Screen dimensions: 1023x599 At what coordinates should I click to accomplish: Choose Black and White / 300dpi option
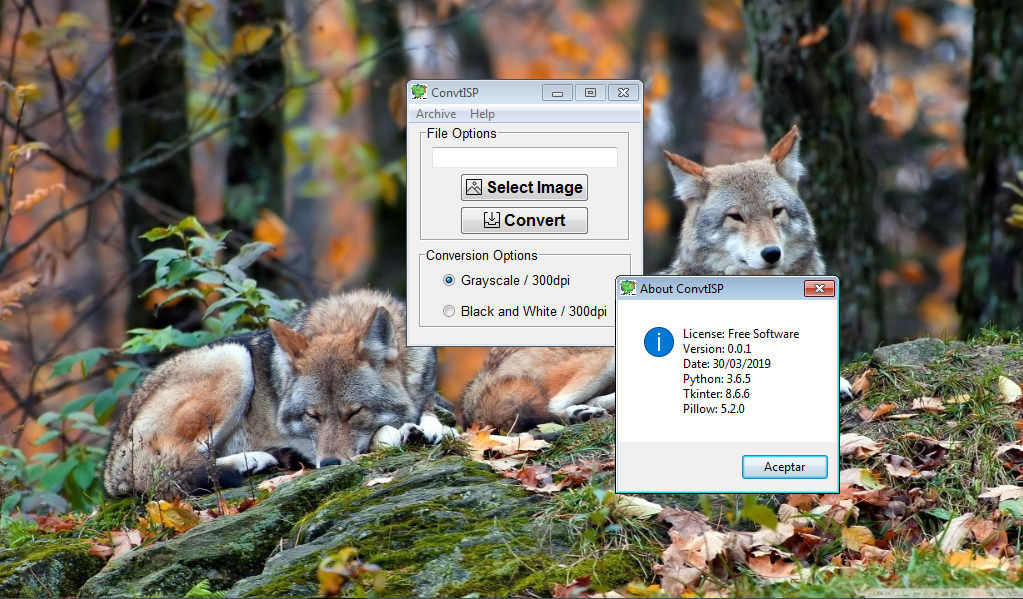(x=449, y=311)
